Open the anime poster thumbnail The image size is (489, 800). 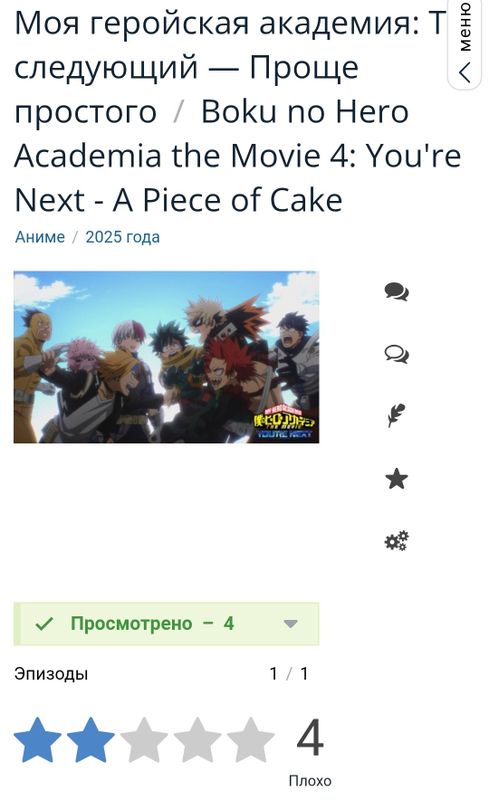(166, 357)
